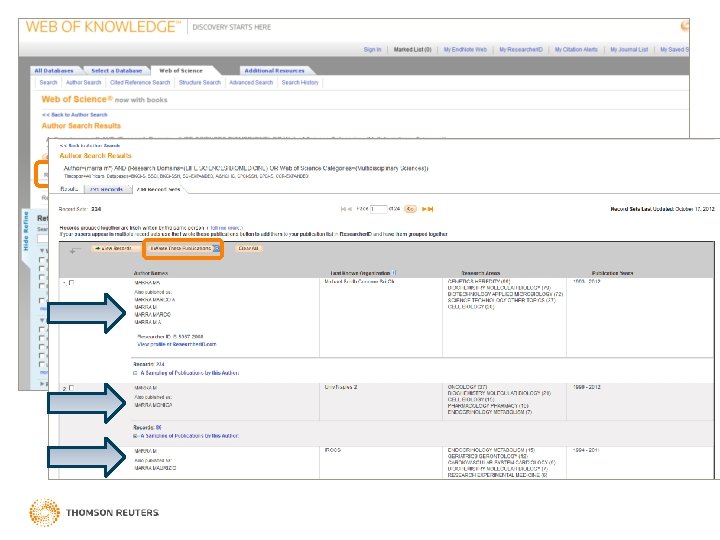
Task: Click the Sign In link
Action: coord(372,50)
